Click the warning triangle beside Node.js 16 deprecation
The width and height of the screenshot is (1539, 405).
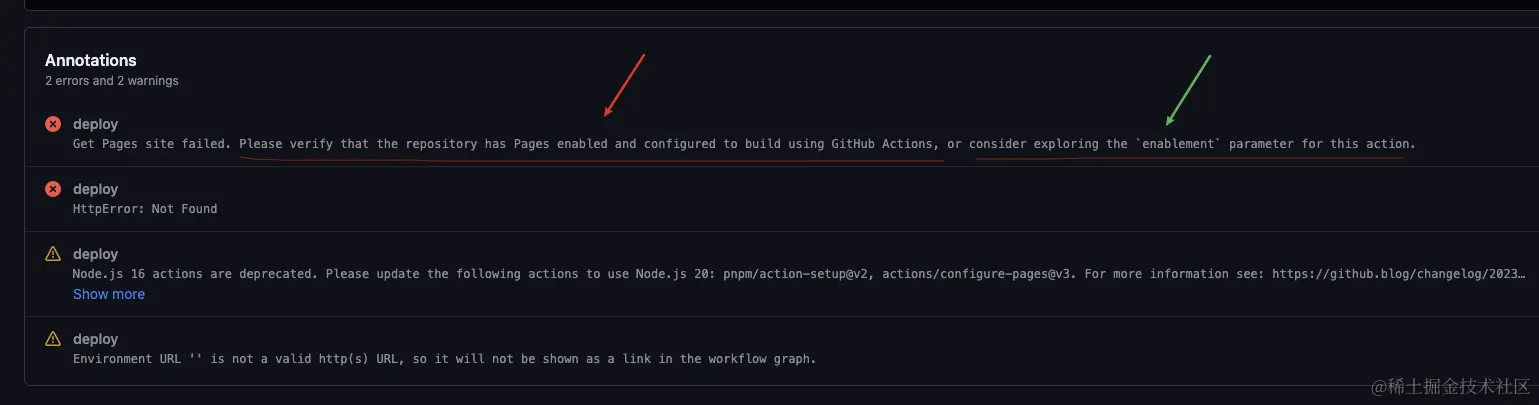coord(53,254)
